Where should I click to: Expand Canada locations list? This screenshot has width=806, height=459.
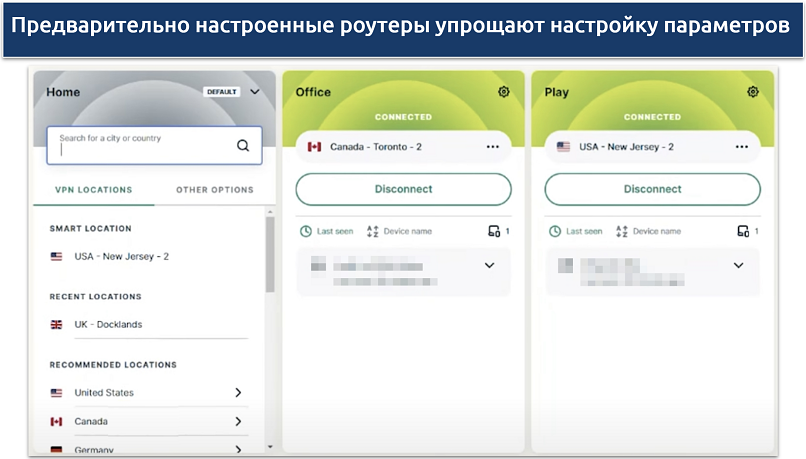(x=238, y=422)
